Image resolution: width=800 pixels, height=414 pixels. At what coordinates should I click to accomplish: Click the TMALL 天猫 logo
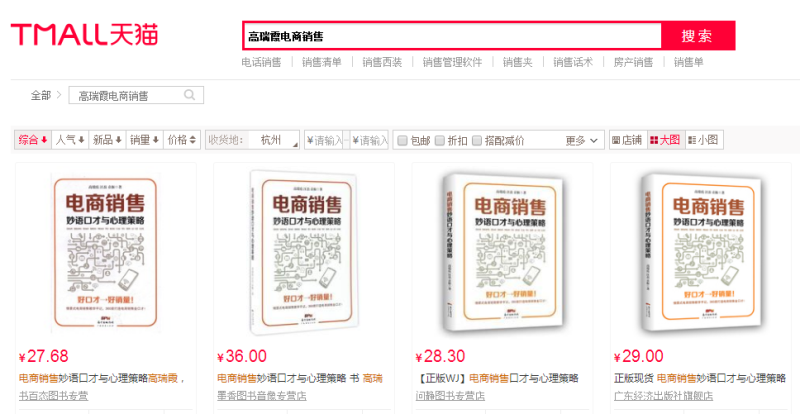point(84,35)
